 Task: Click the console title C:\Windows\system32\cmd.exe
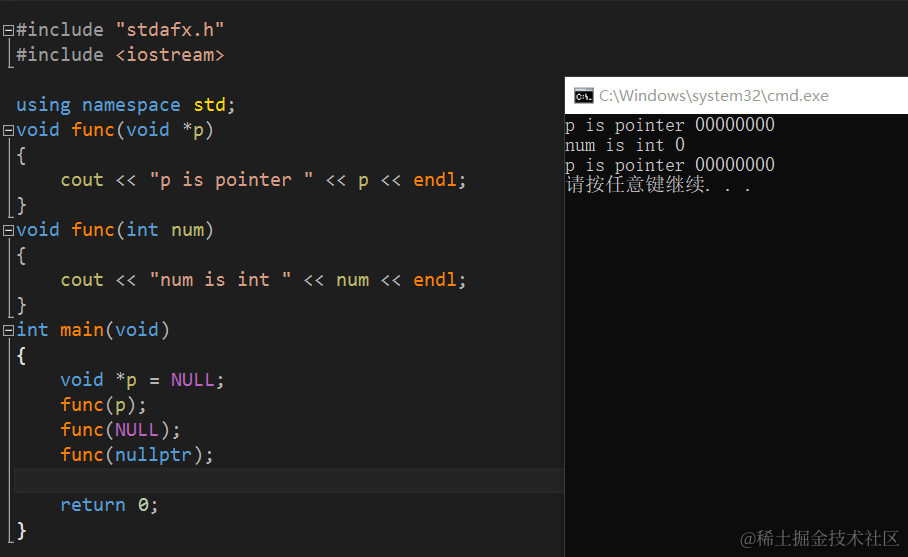(x=713, y=96)
